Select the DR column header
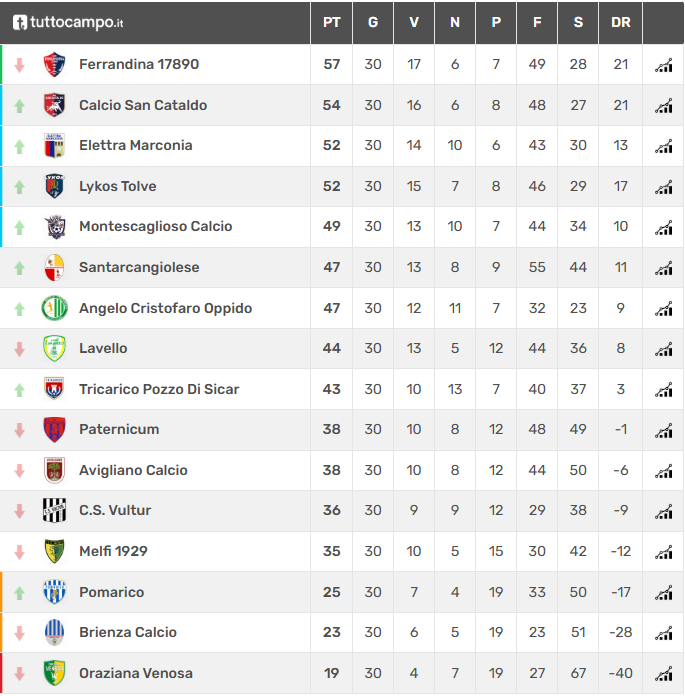Image resolution: width=685 pixels, height=696 pixels. pyautogui.click(x=621, y=22)
